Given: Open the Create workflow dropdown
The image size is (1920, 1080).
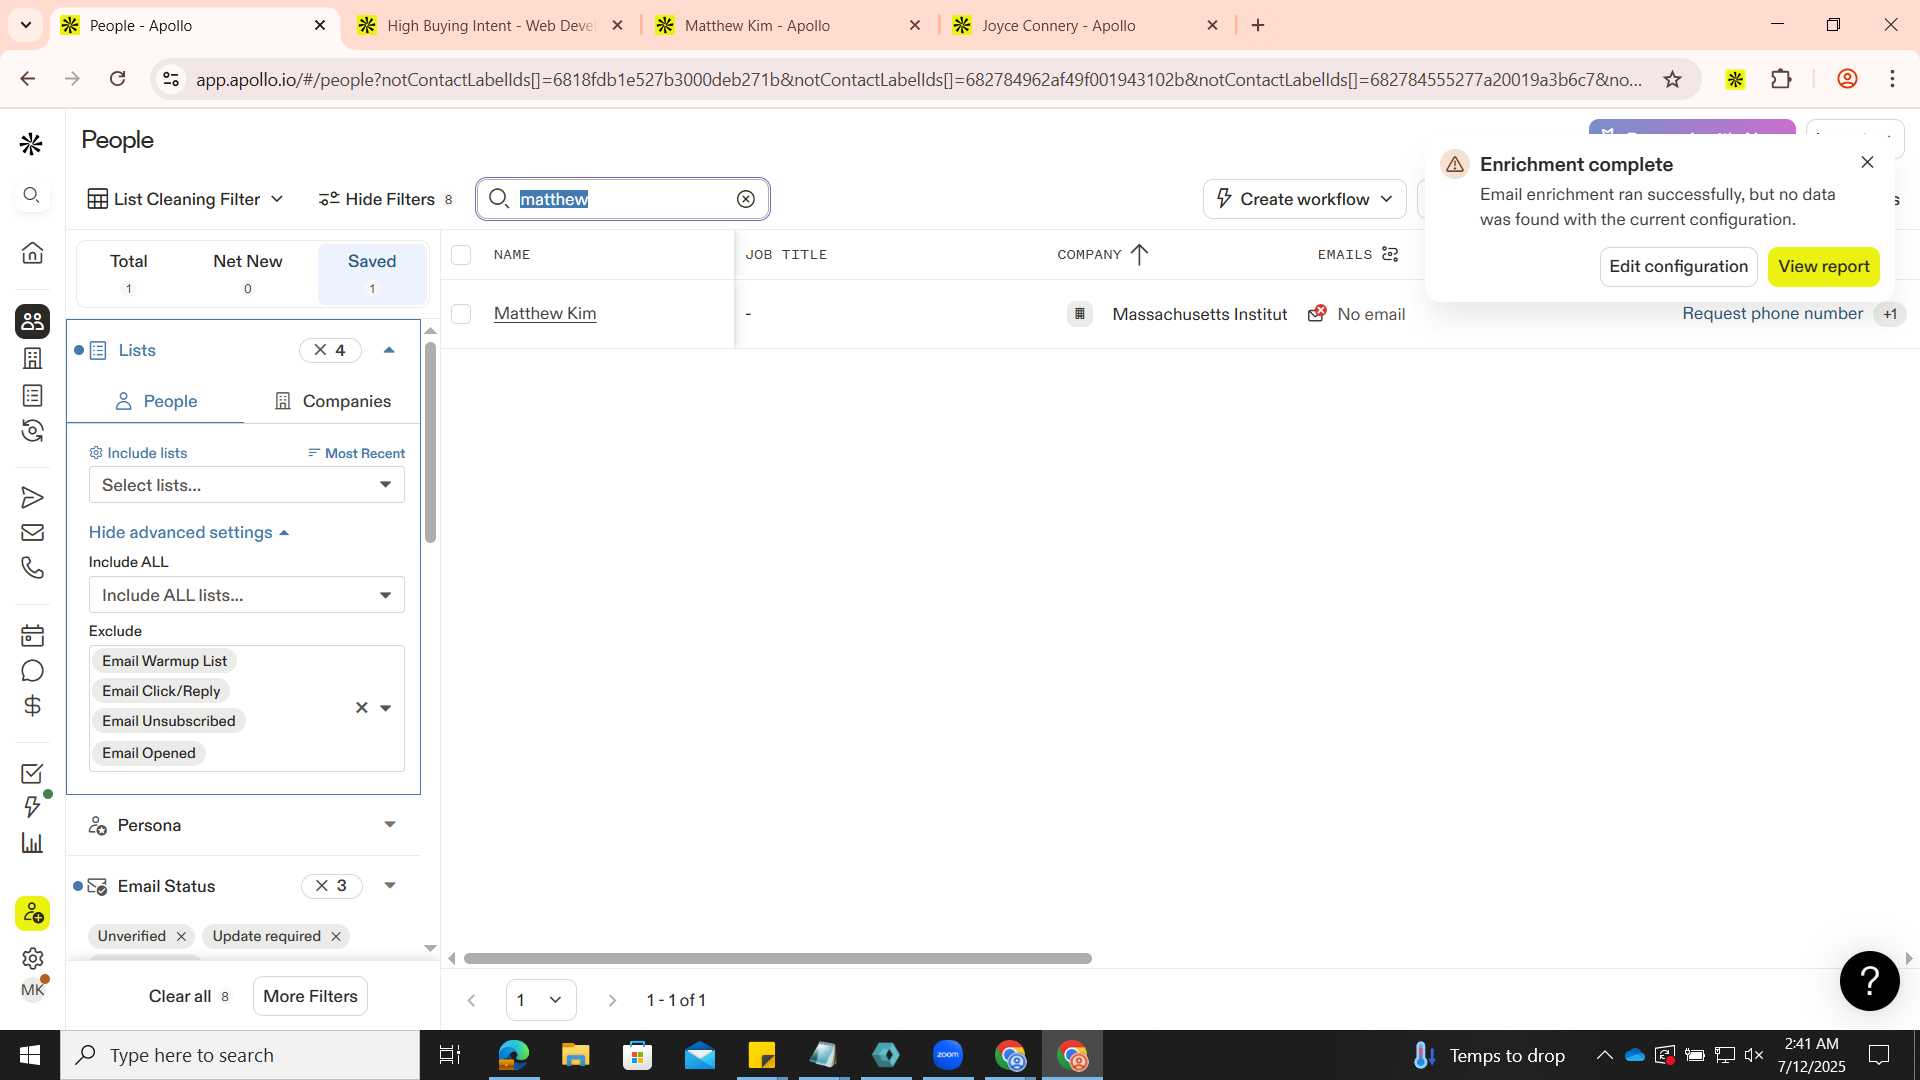Looking at the screenshot, I should [x=1304, y=199].
